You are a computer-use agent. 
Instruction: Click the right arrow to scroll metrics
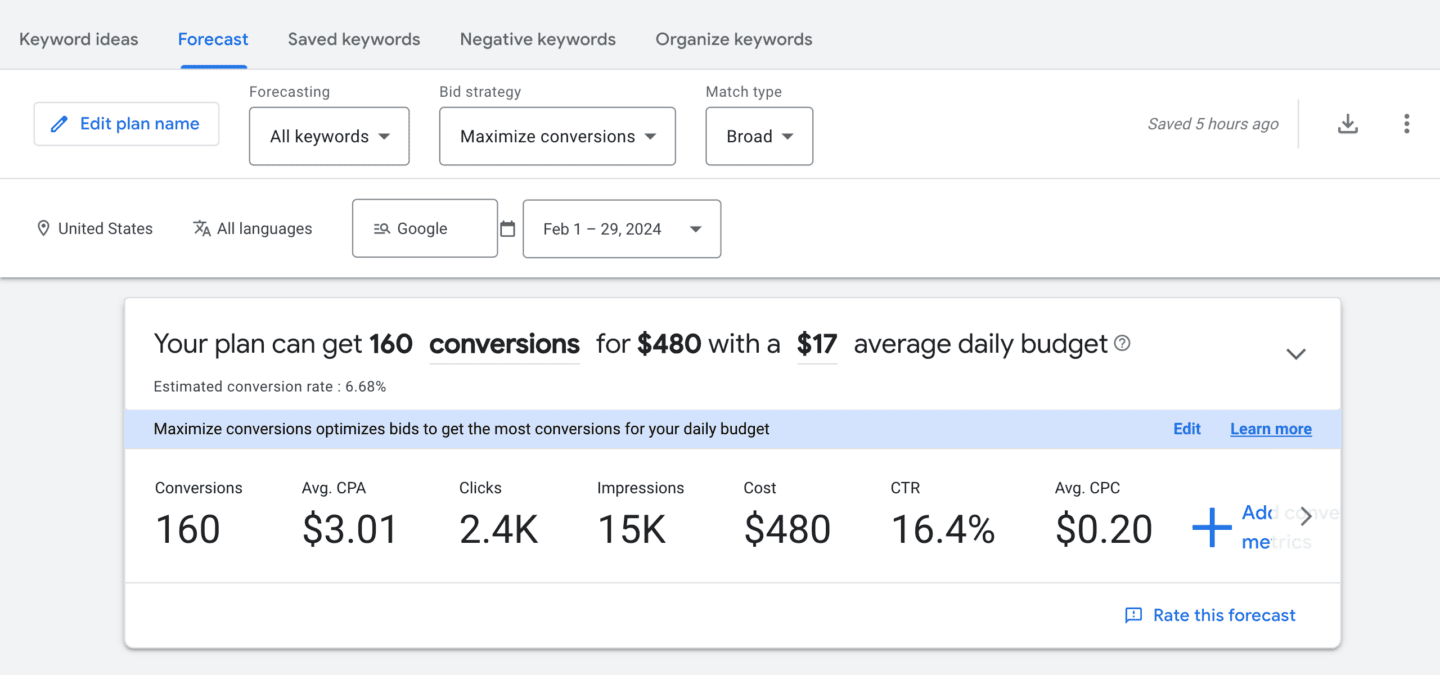(1305, 516)
